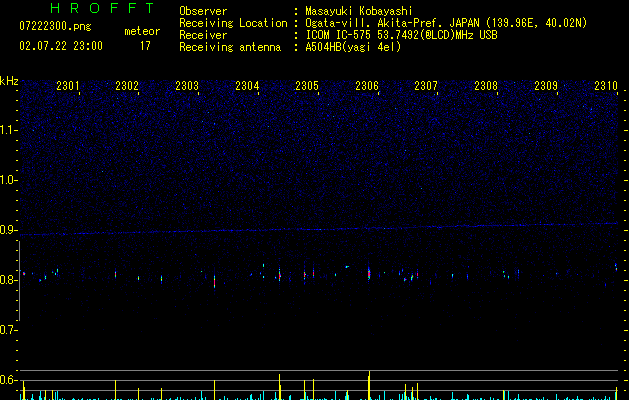The height and width of the screenshot is (400, 629).
Task: Click the 2310 time marker
Action: [x=606, y=86]
